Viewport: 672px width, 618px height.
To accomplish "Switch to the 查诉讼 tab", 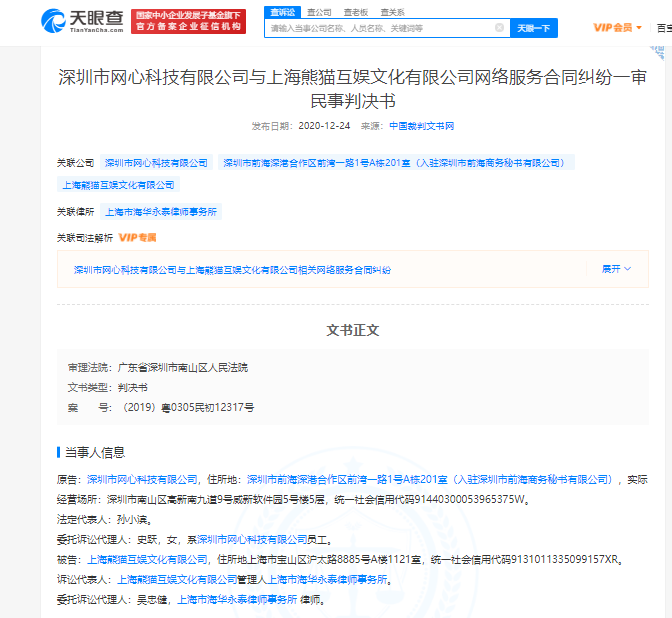I will coord(282,12).
